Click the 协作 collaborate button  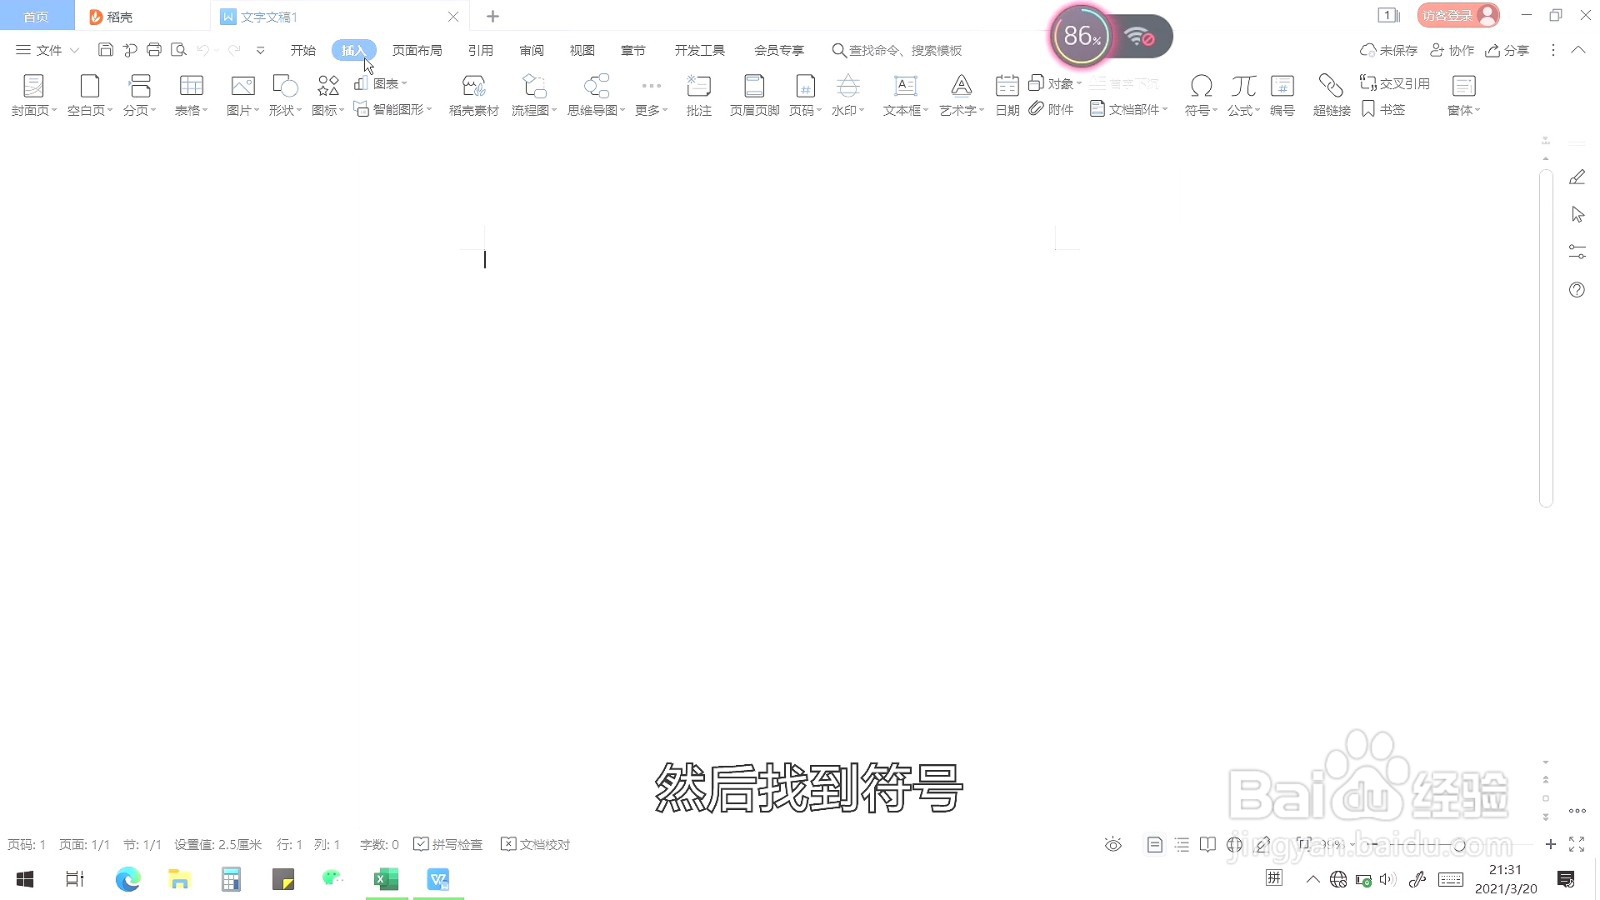[1453, 50]
